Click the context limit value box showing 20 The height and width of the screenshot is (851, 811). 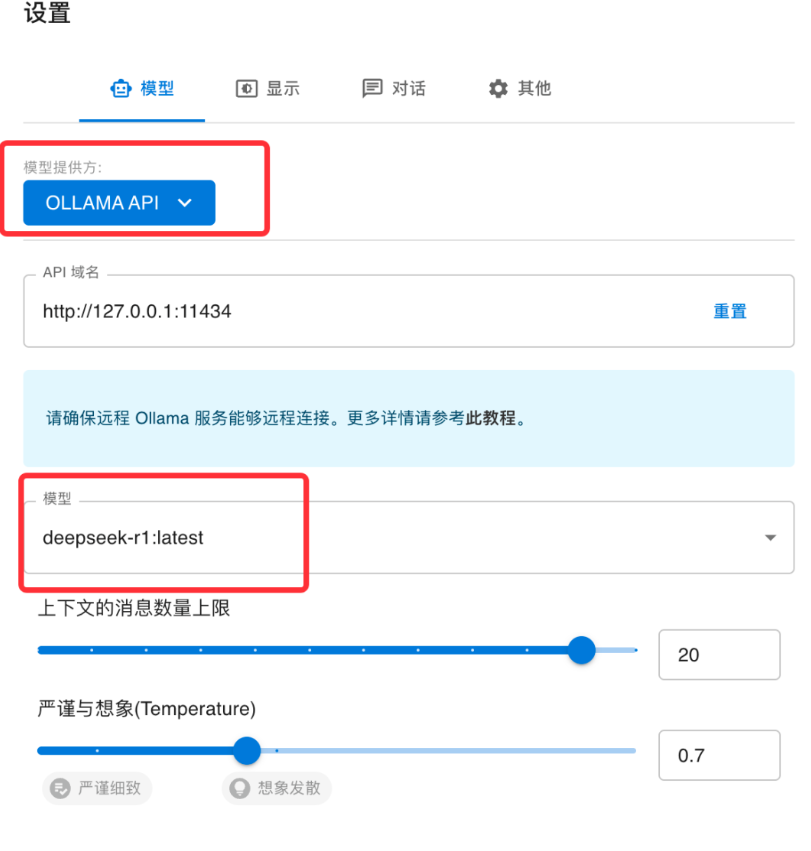point(719,655)
